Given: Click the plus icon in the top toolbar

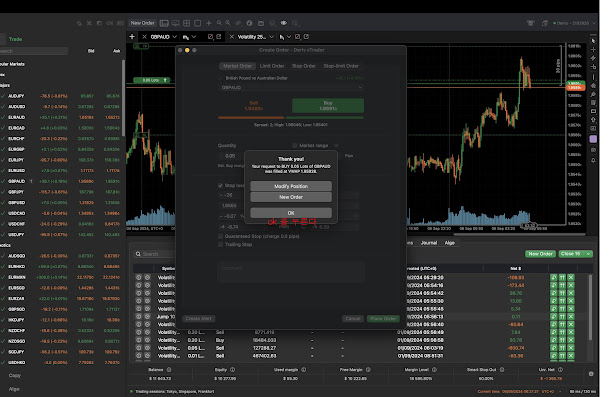Looking at the screenshot, I should [209, 23].
